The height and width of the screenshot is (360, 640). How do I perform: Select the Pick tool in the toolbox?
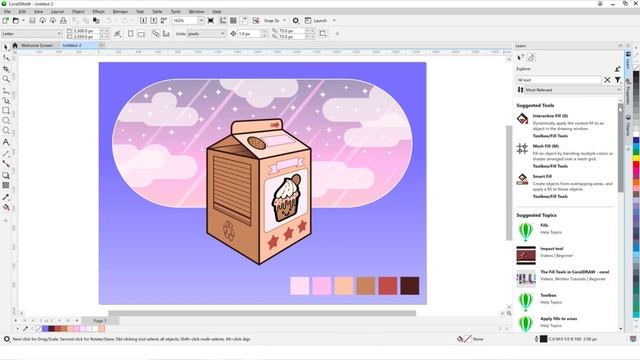pos(6,47)
